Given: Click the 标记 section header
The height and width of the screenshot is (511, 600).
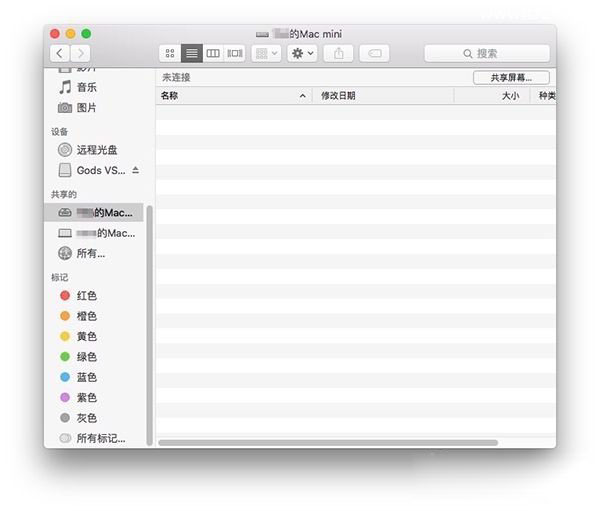Looking at the screenshot, I should 59,278.
